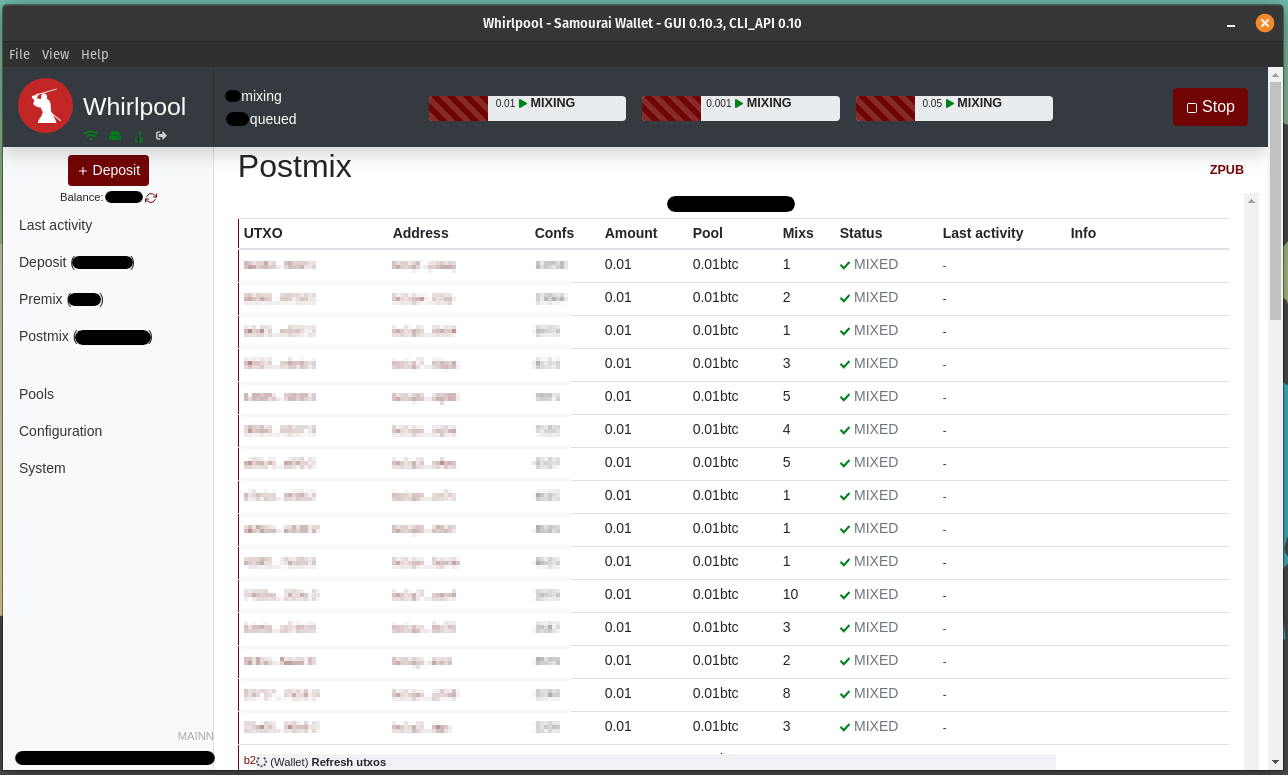Open System in the sidebar

click(42, 468)
